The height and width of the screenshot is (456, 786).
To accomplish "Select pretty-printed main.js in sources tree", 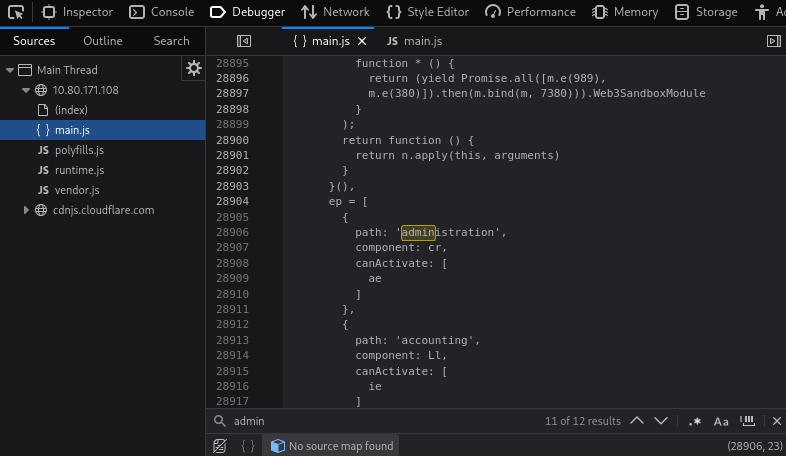I will point(102,130).
